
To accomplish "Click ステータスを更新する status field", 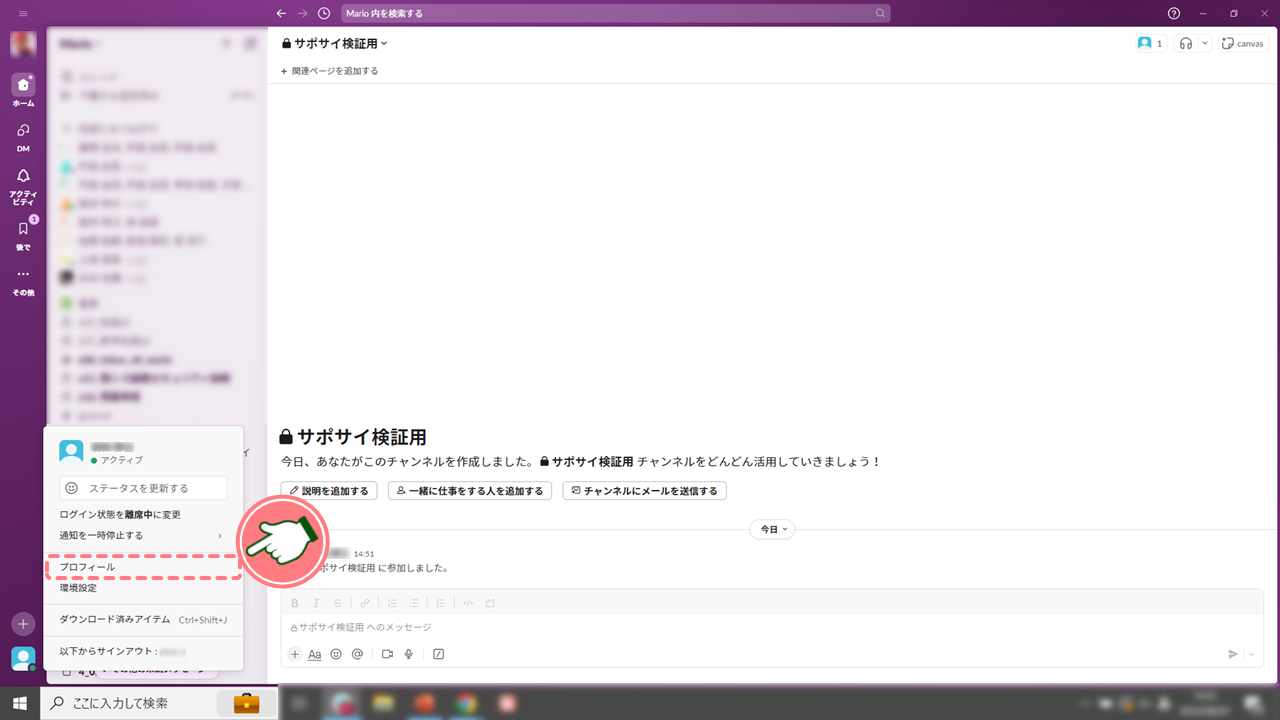I will click(143, 488).
